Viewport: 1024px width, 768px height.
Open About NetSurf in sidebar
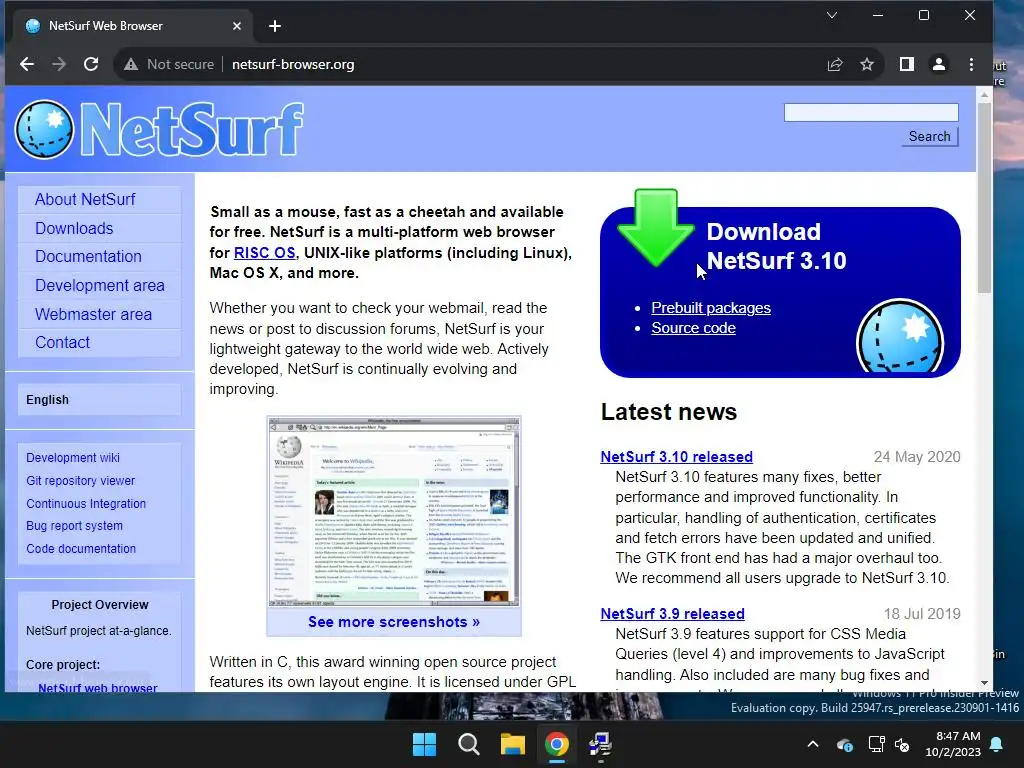click(85, 199)
